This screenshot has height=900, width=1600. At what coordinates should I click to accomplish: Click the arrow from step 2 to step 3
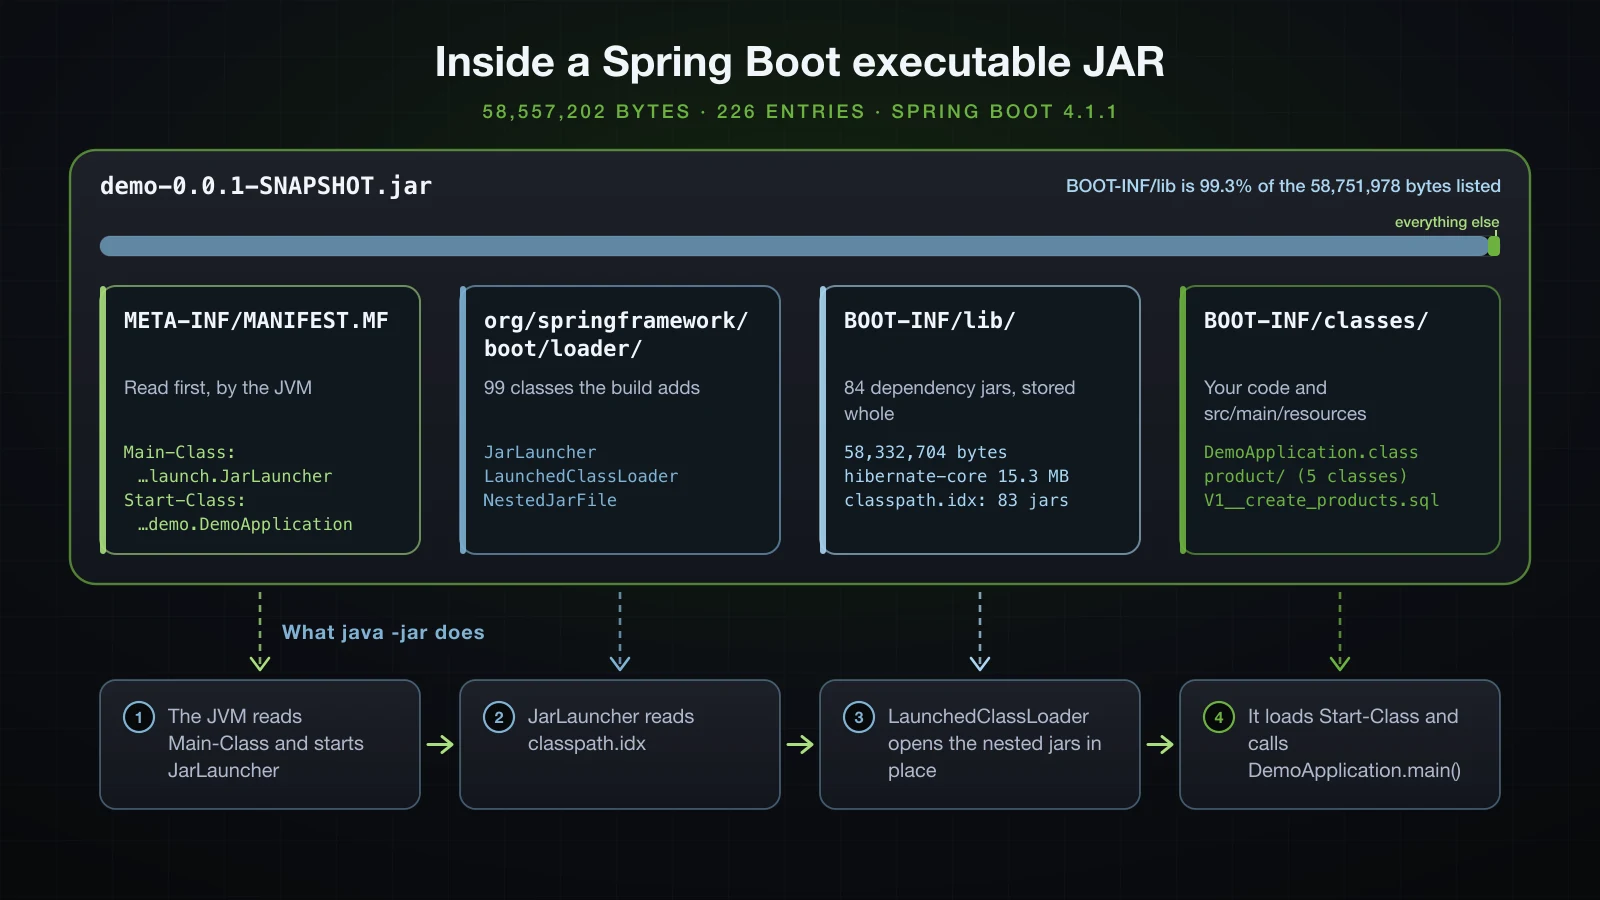(800, 744)
